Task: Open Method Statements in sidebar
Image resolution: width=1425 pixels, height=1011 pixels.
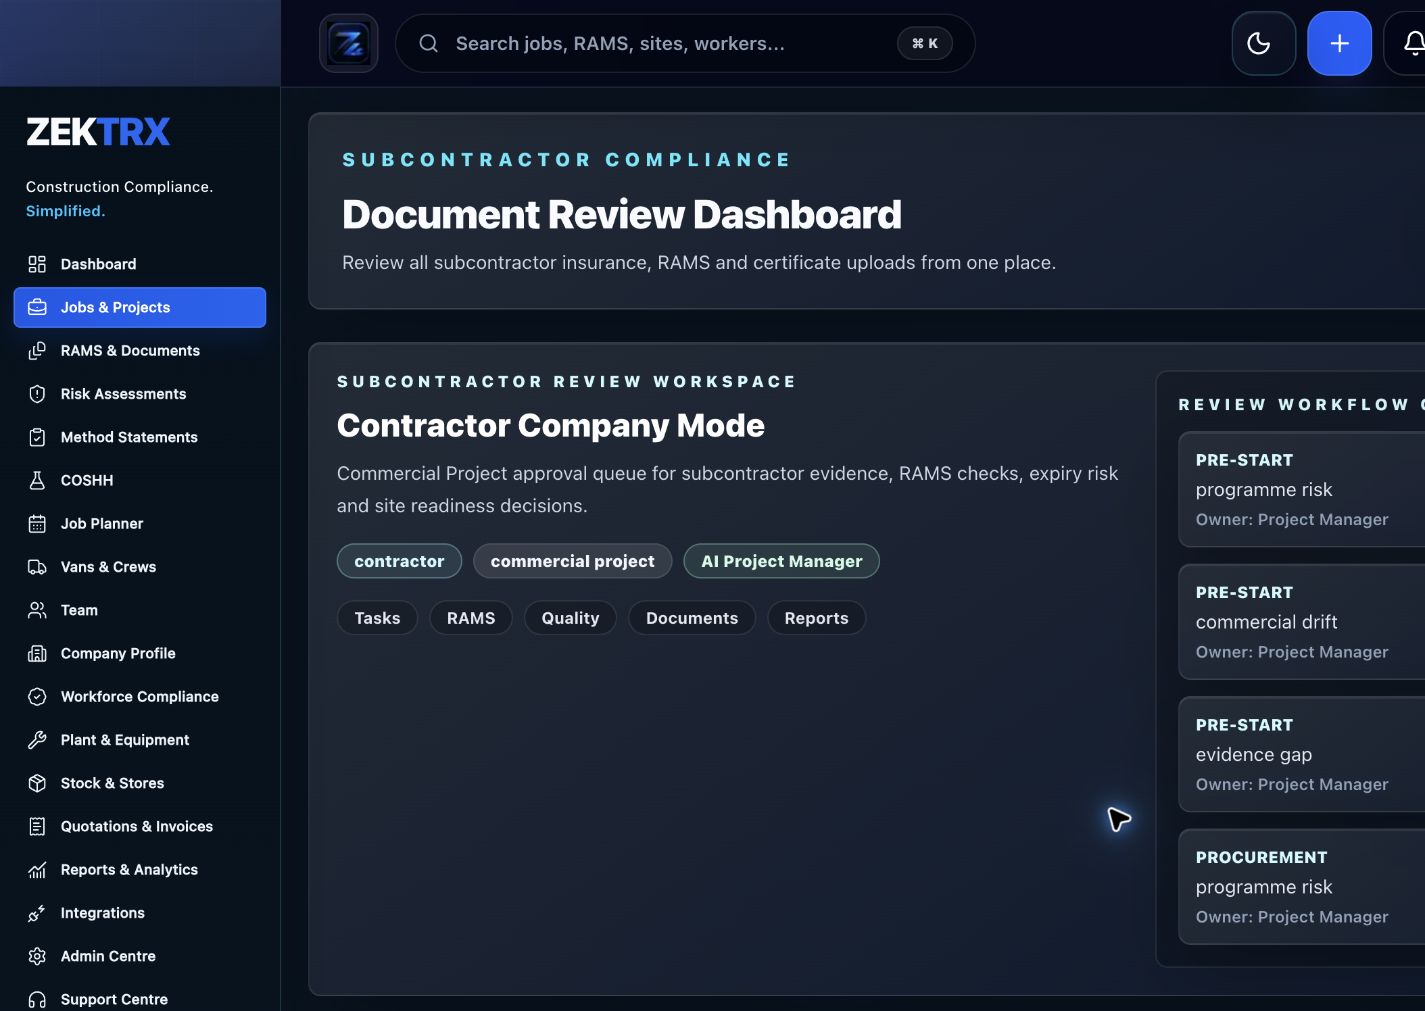Action: click(x=140, y=437)
